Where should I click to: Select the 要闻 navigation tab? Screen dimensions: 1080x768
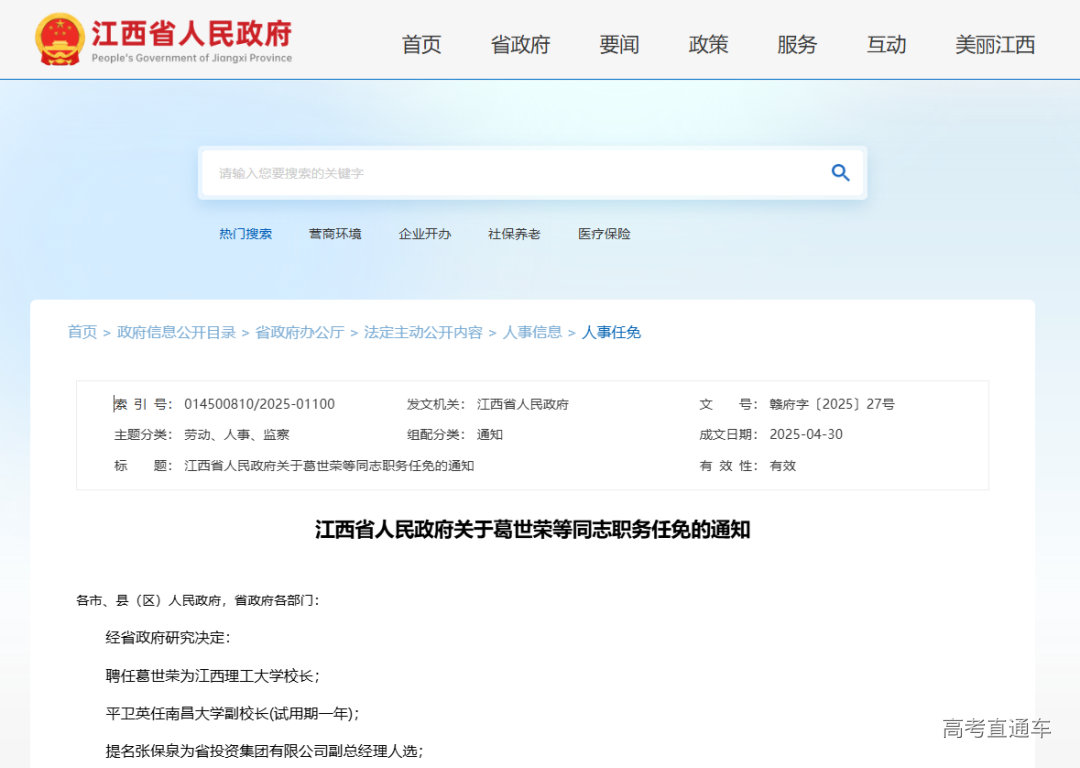(x=620, y=45)
